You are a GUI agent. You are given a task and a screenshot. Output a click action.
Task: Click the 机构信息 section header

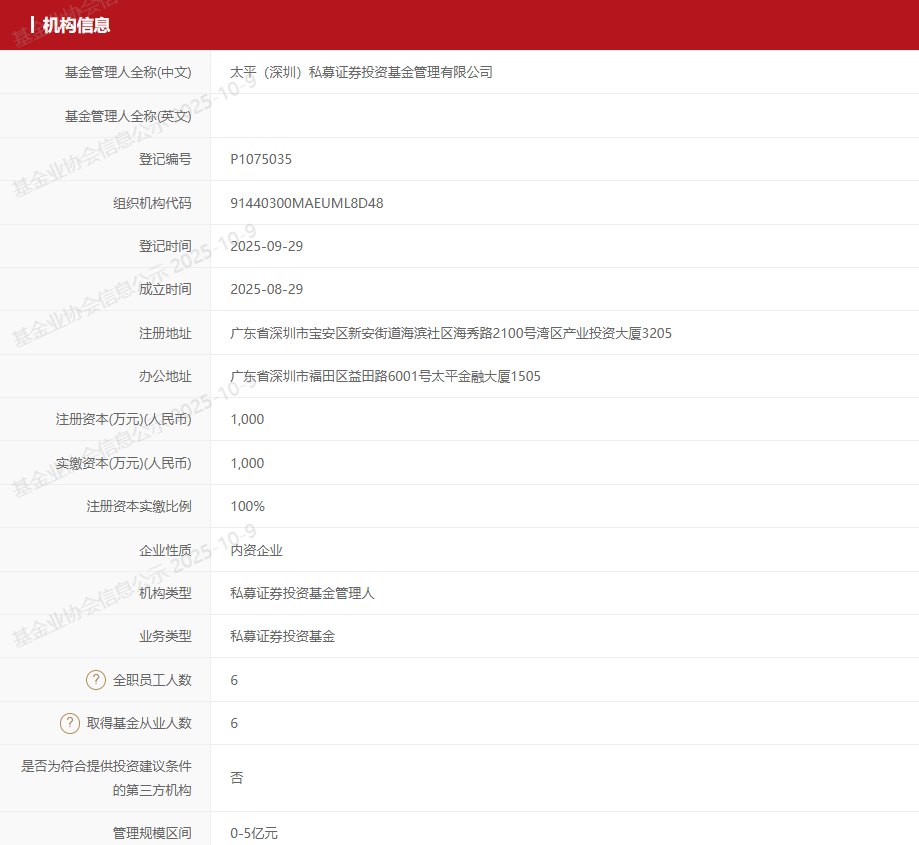click(76, 25)
